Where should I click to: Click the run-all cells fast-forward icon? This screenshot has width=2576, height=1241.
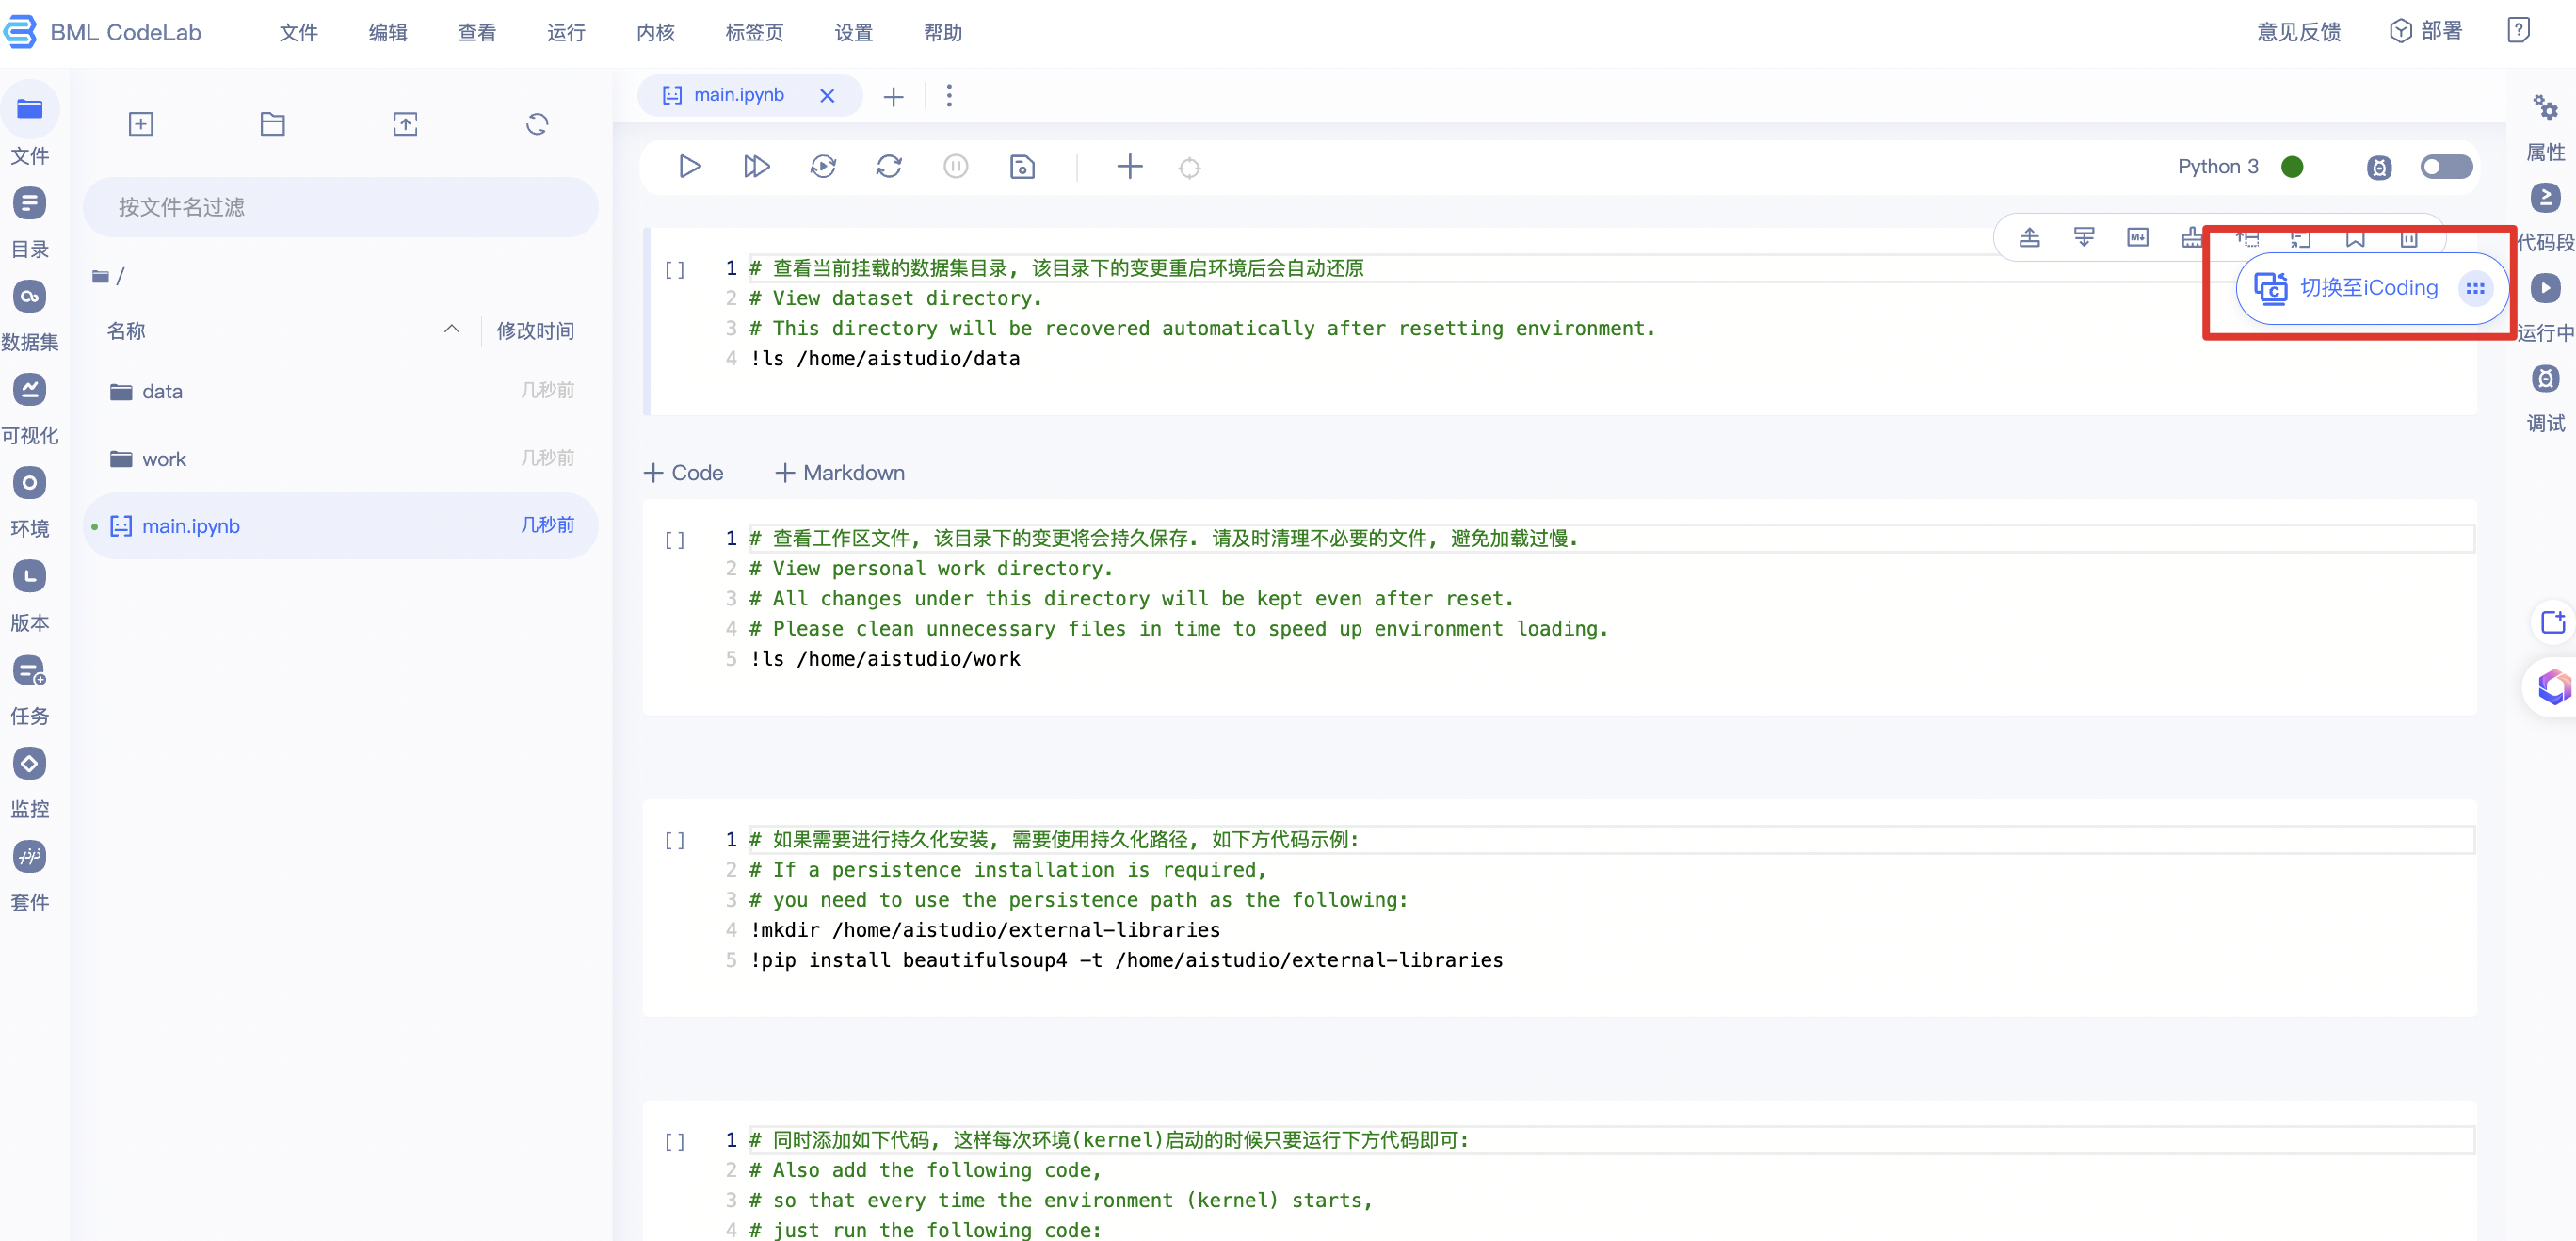(756, 166)
